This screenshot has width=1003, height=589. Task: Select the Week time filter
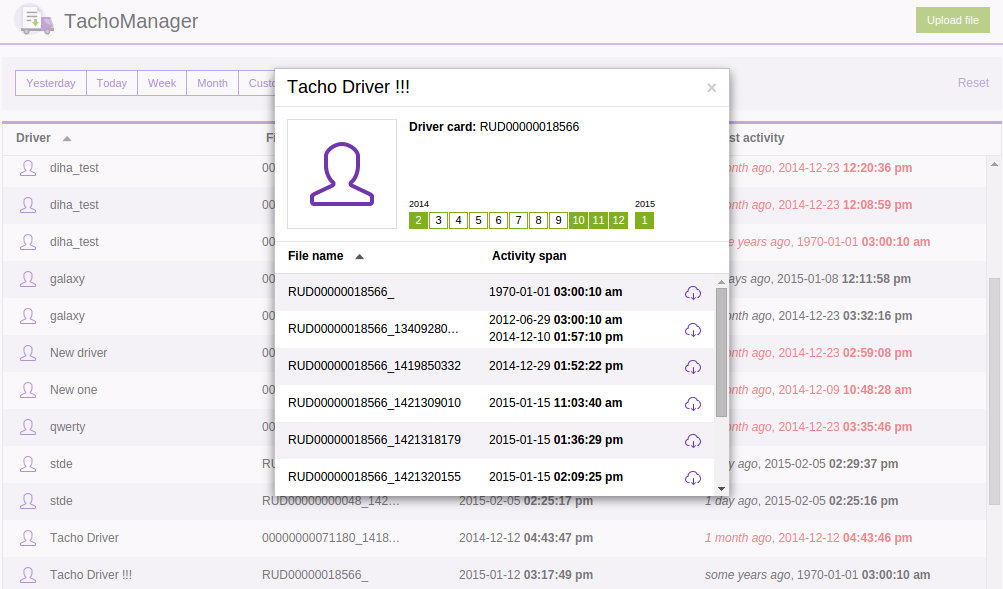(161, 83)
